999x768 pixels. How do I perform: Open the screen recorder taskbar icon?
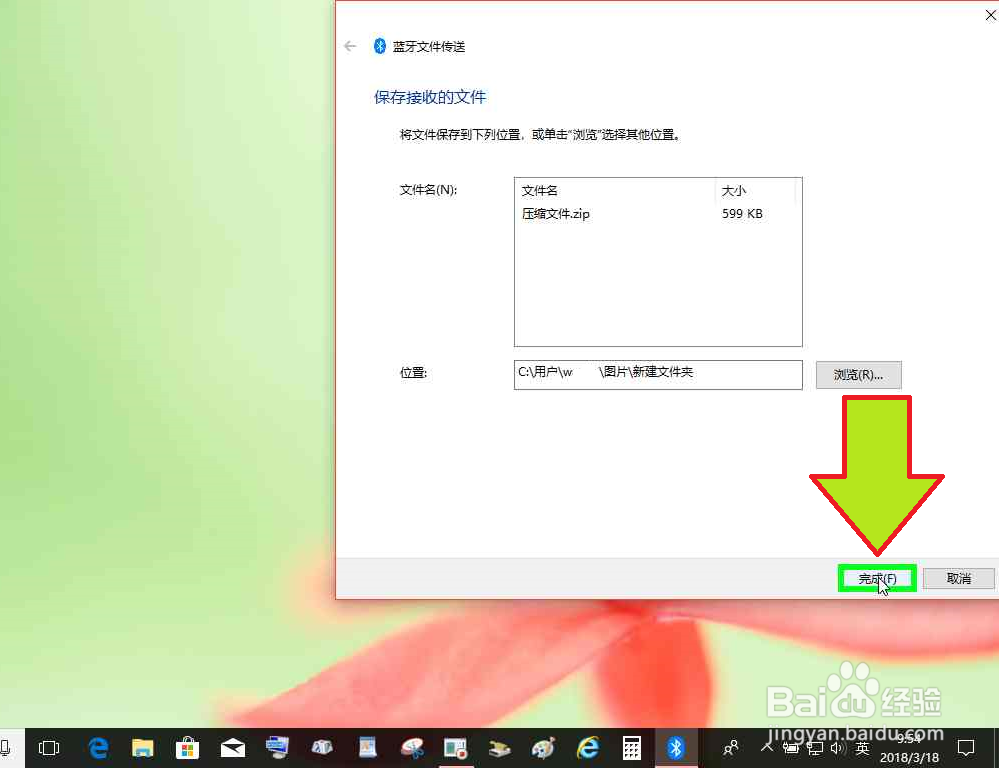(x=456, y=748)
